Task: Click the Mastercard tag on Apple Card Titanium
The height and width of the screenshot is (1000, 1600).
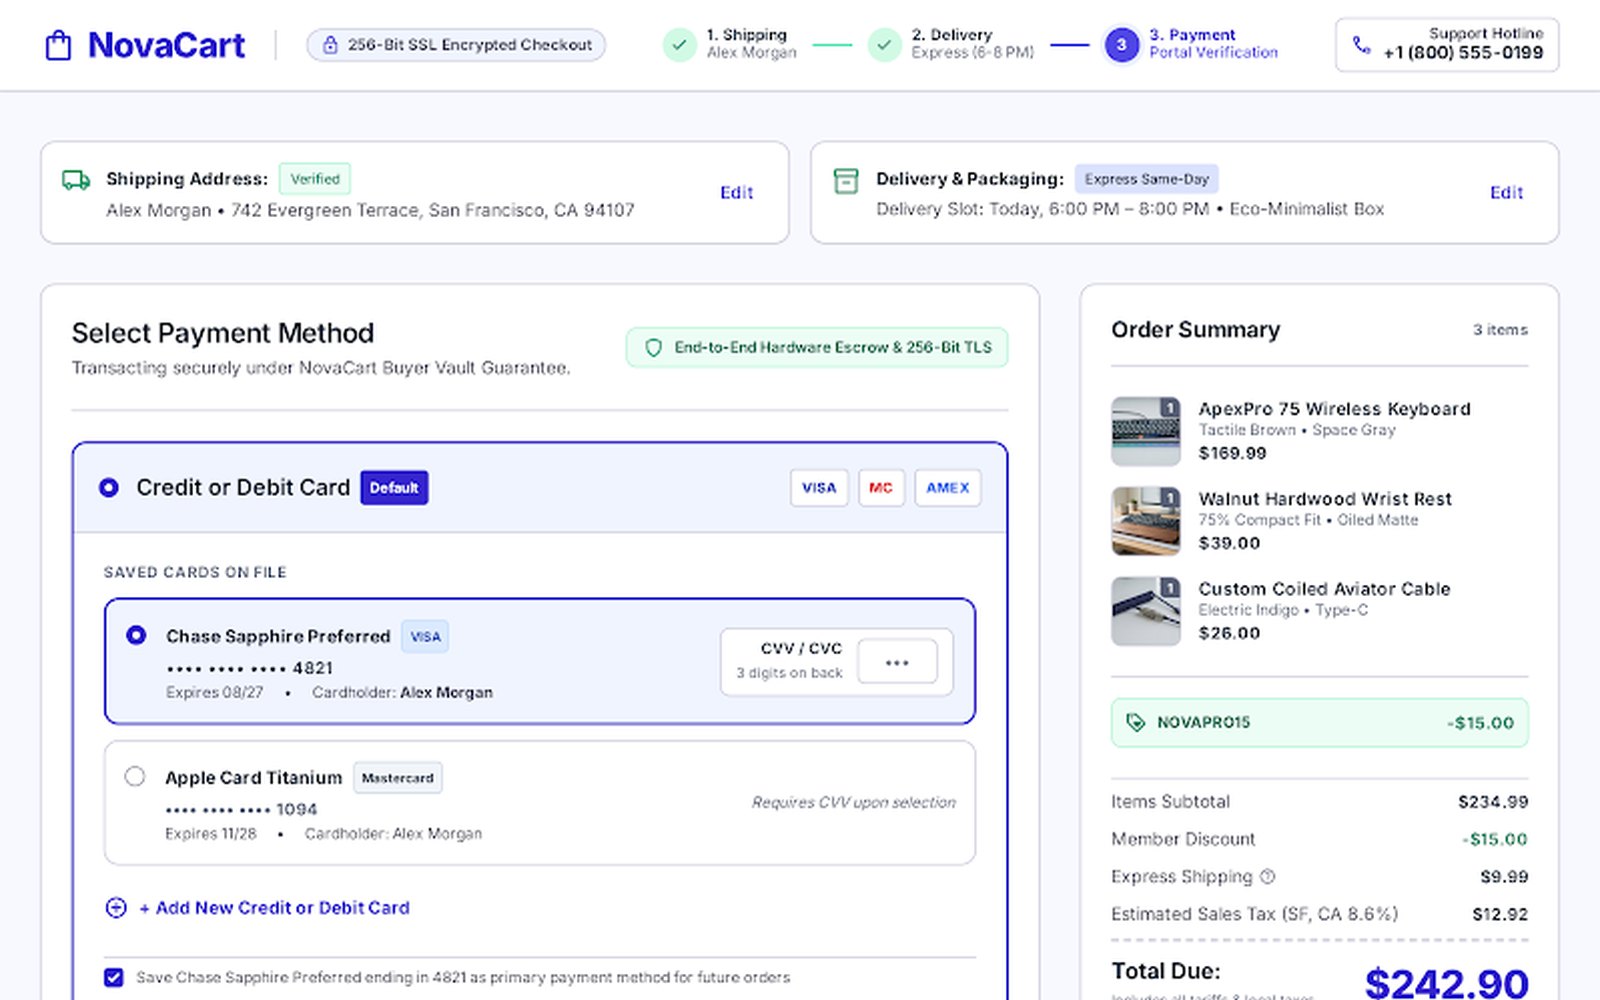Action: (x=398, y=778)
